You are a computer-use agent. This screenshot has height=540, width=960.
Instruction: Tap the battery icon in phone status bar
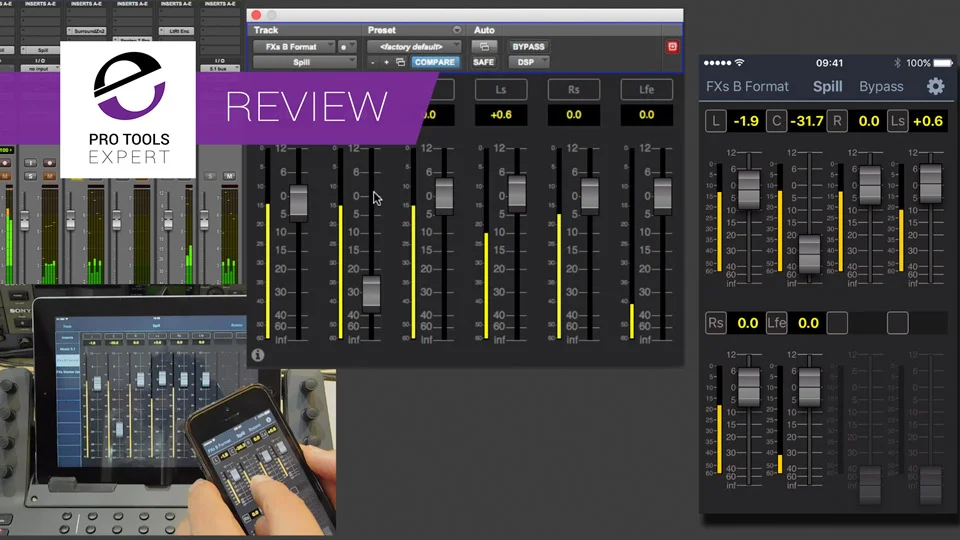point(943,62)
